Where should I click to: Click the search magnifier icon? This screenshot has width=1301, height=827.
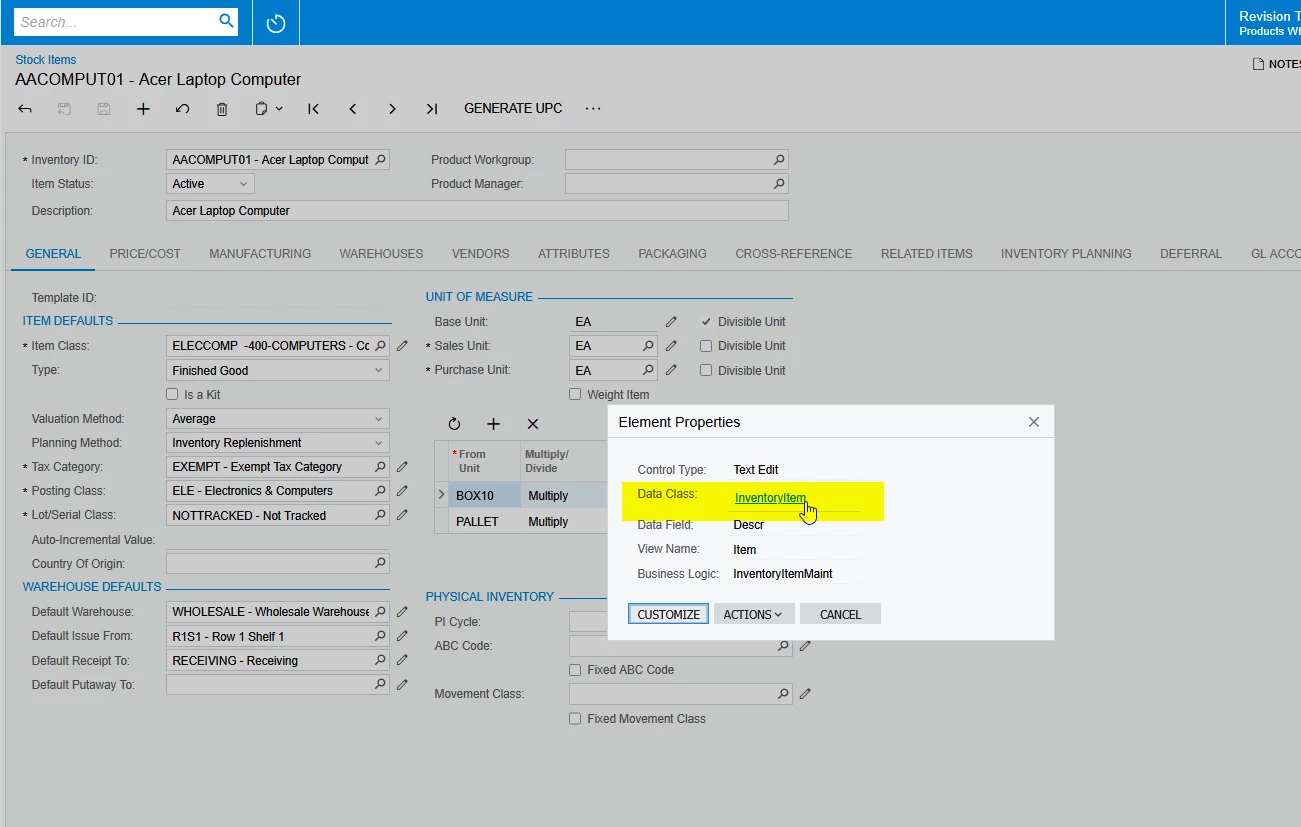tap(226, 21)
